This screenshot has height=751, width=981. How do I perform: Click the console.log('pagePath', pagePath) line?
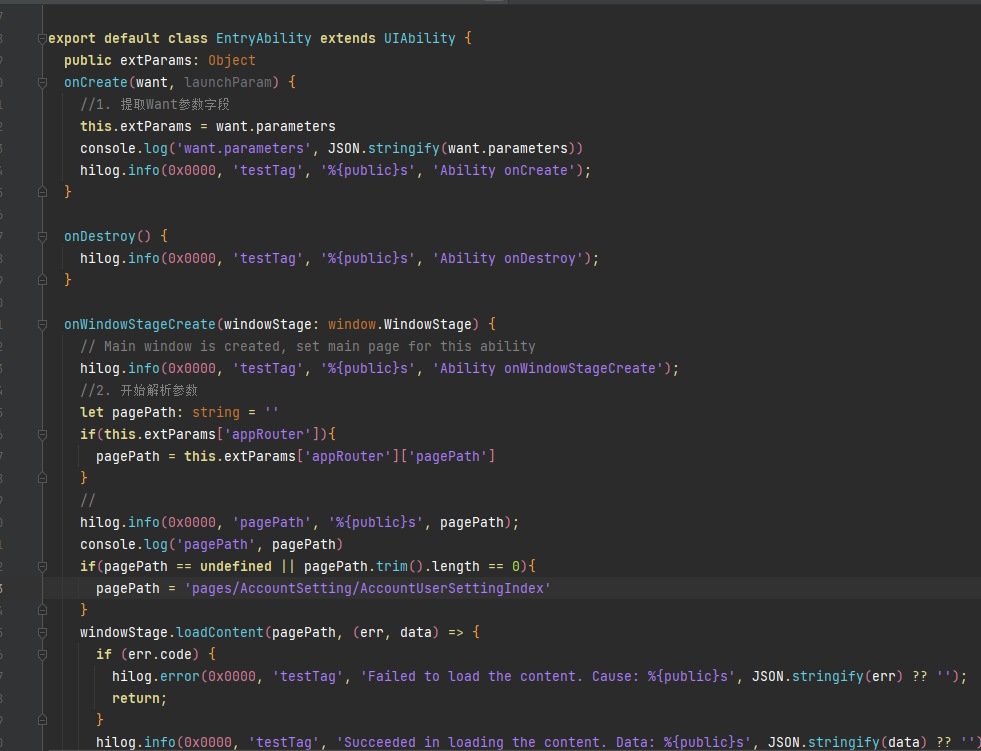[x=211, y=544]
